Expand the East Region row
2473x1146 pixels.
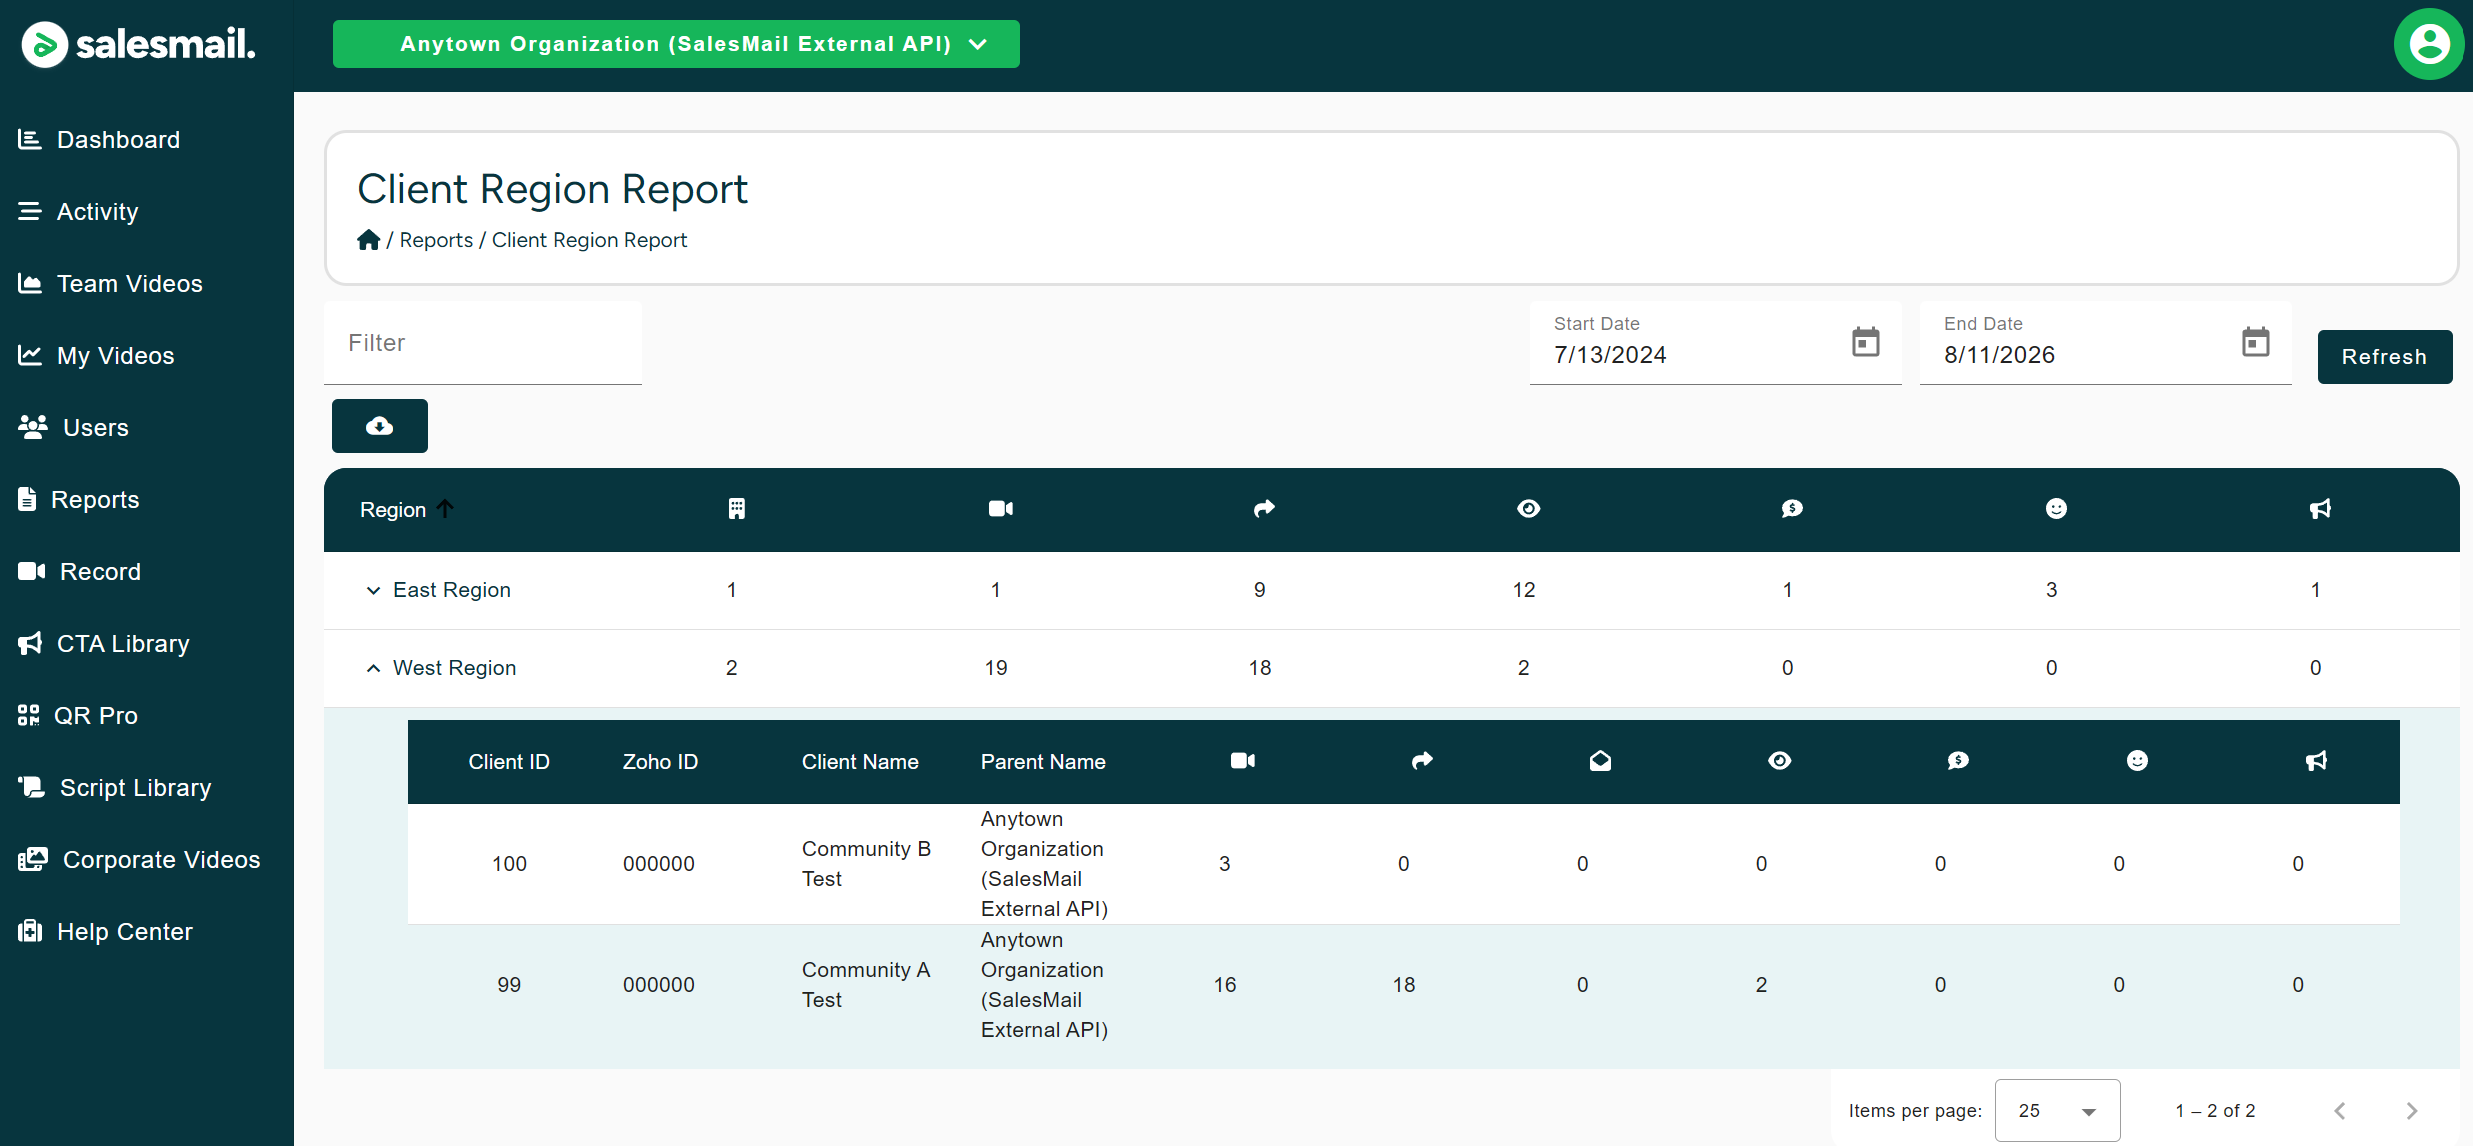point(373,590)
